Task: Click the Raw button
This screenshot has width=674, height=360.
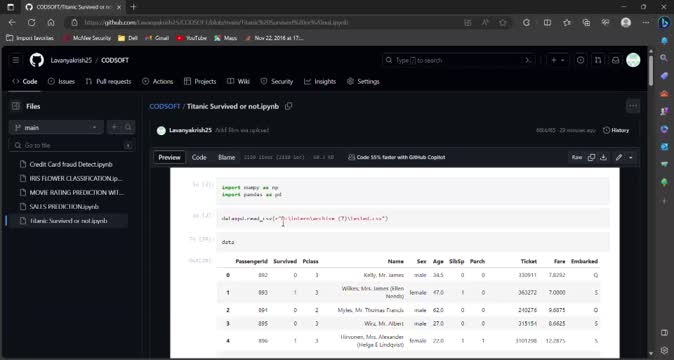Action: (x=576, y=157)
